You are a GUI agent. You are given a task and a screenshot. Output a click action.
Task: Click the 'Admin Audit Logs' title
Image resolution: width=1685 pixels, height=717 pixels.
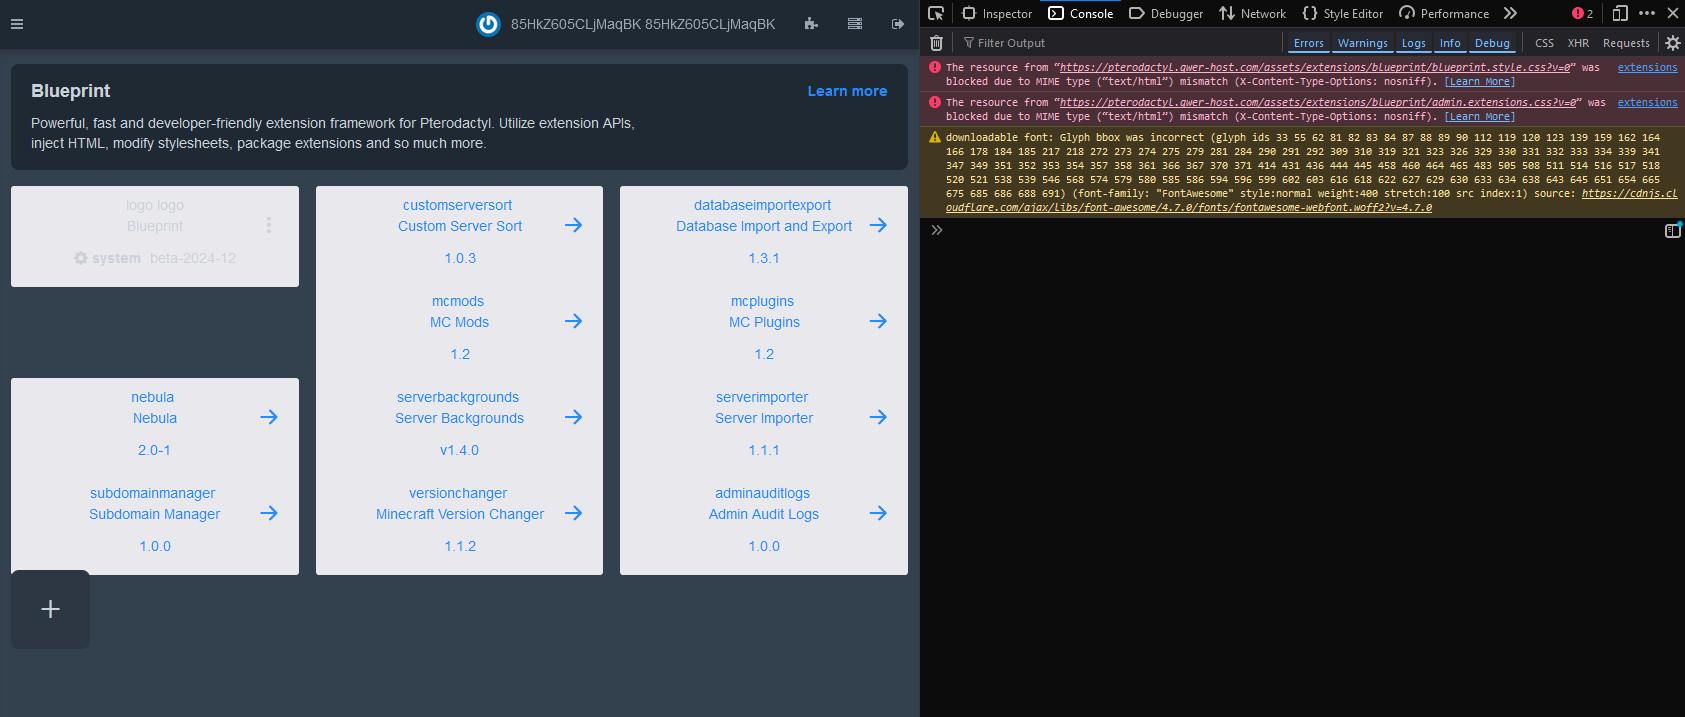coord(764,514)
